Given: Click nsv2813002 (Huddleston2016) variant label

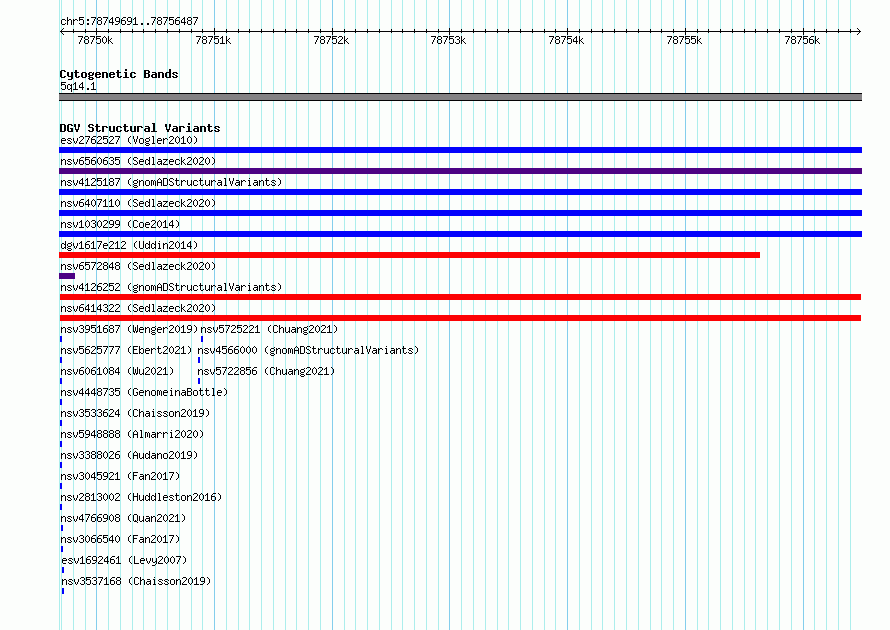Looking at the screenshot, I should click(x=141, y=497).
